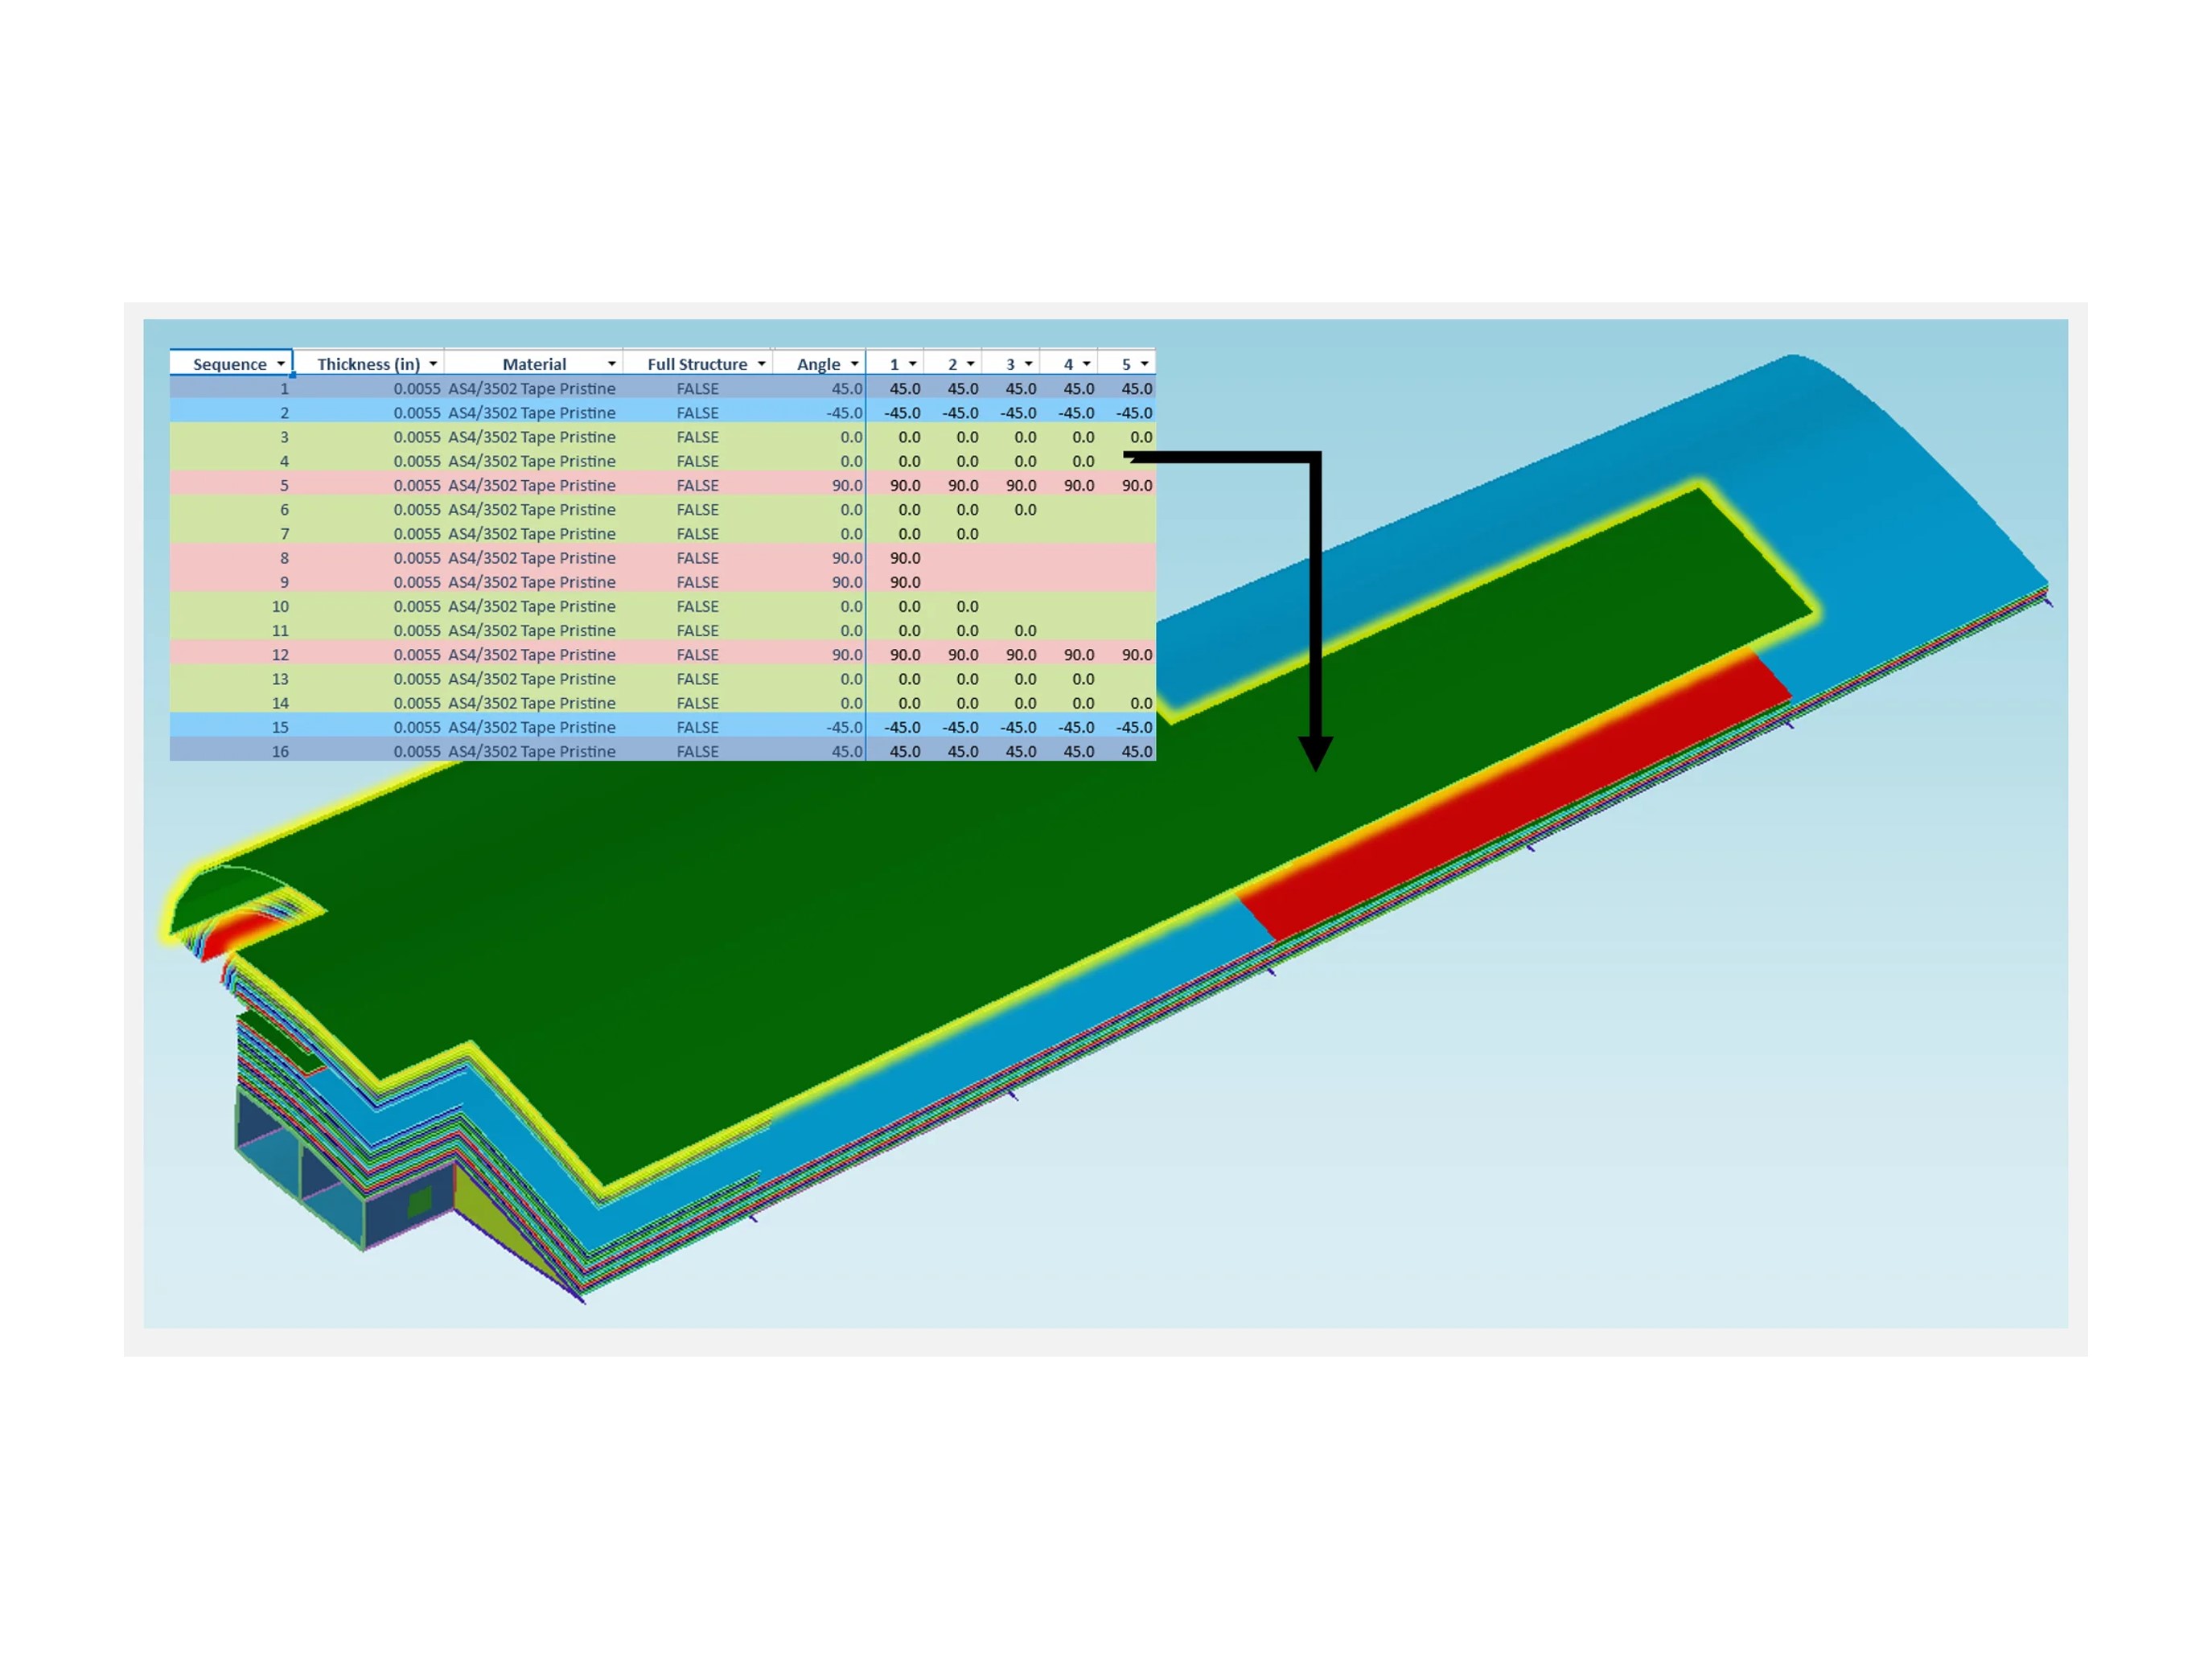The height and width of the screenshot is (1659, 2212).
Task: Open the column 5 filter dropdown
Action: click(1145, 364)
